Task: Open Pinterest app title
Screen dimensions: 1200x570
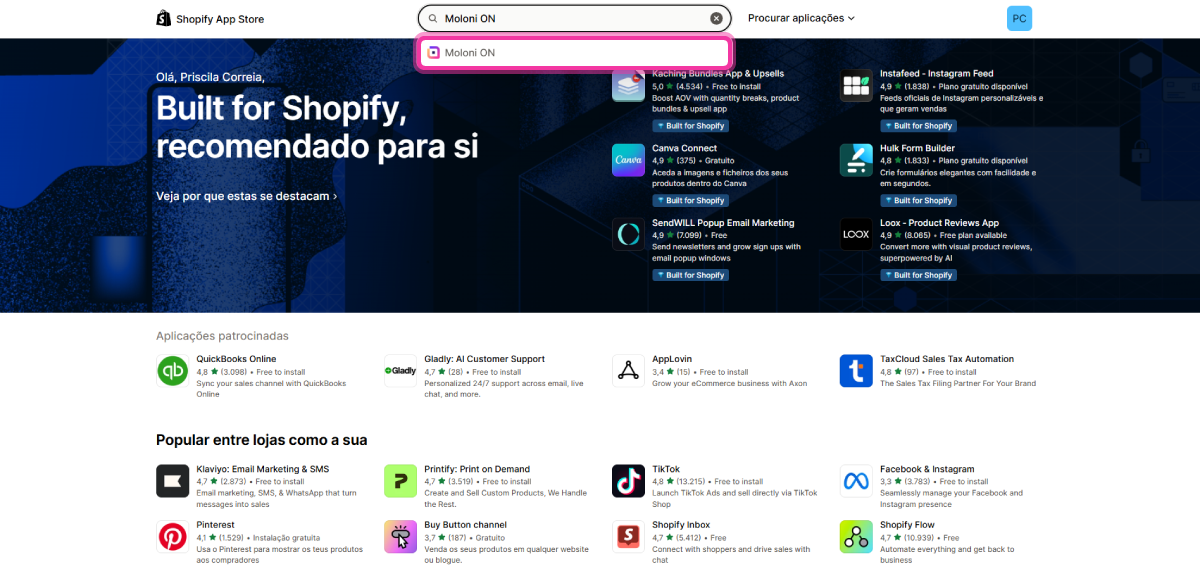Action: point(215,525)
